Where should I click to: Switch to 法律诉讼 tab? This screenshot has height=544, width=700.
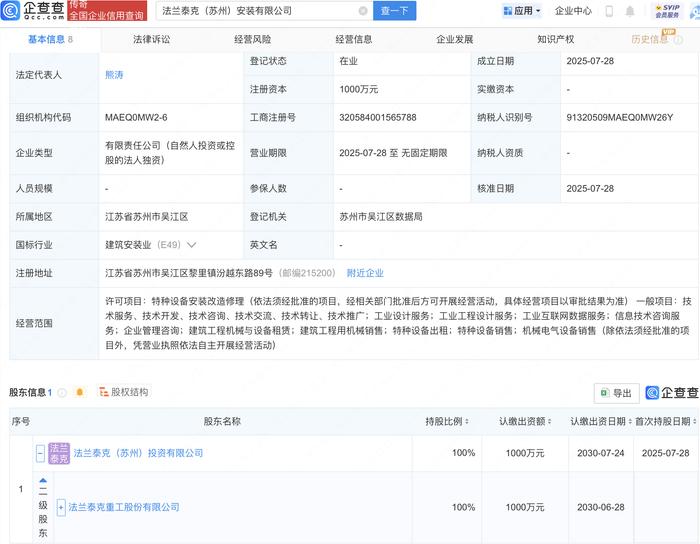[151, 40]
